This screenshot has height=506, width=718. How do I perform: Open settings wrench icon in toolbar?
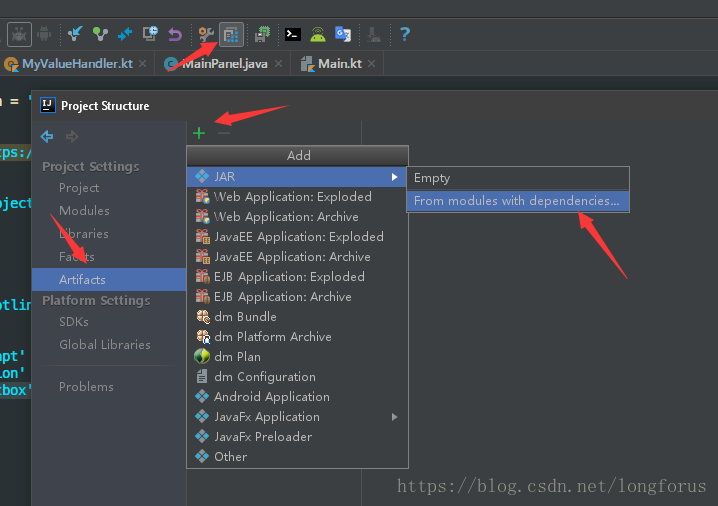tap(206, 34)
